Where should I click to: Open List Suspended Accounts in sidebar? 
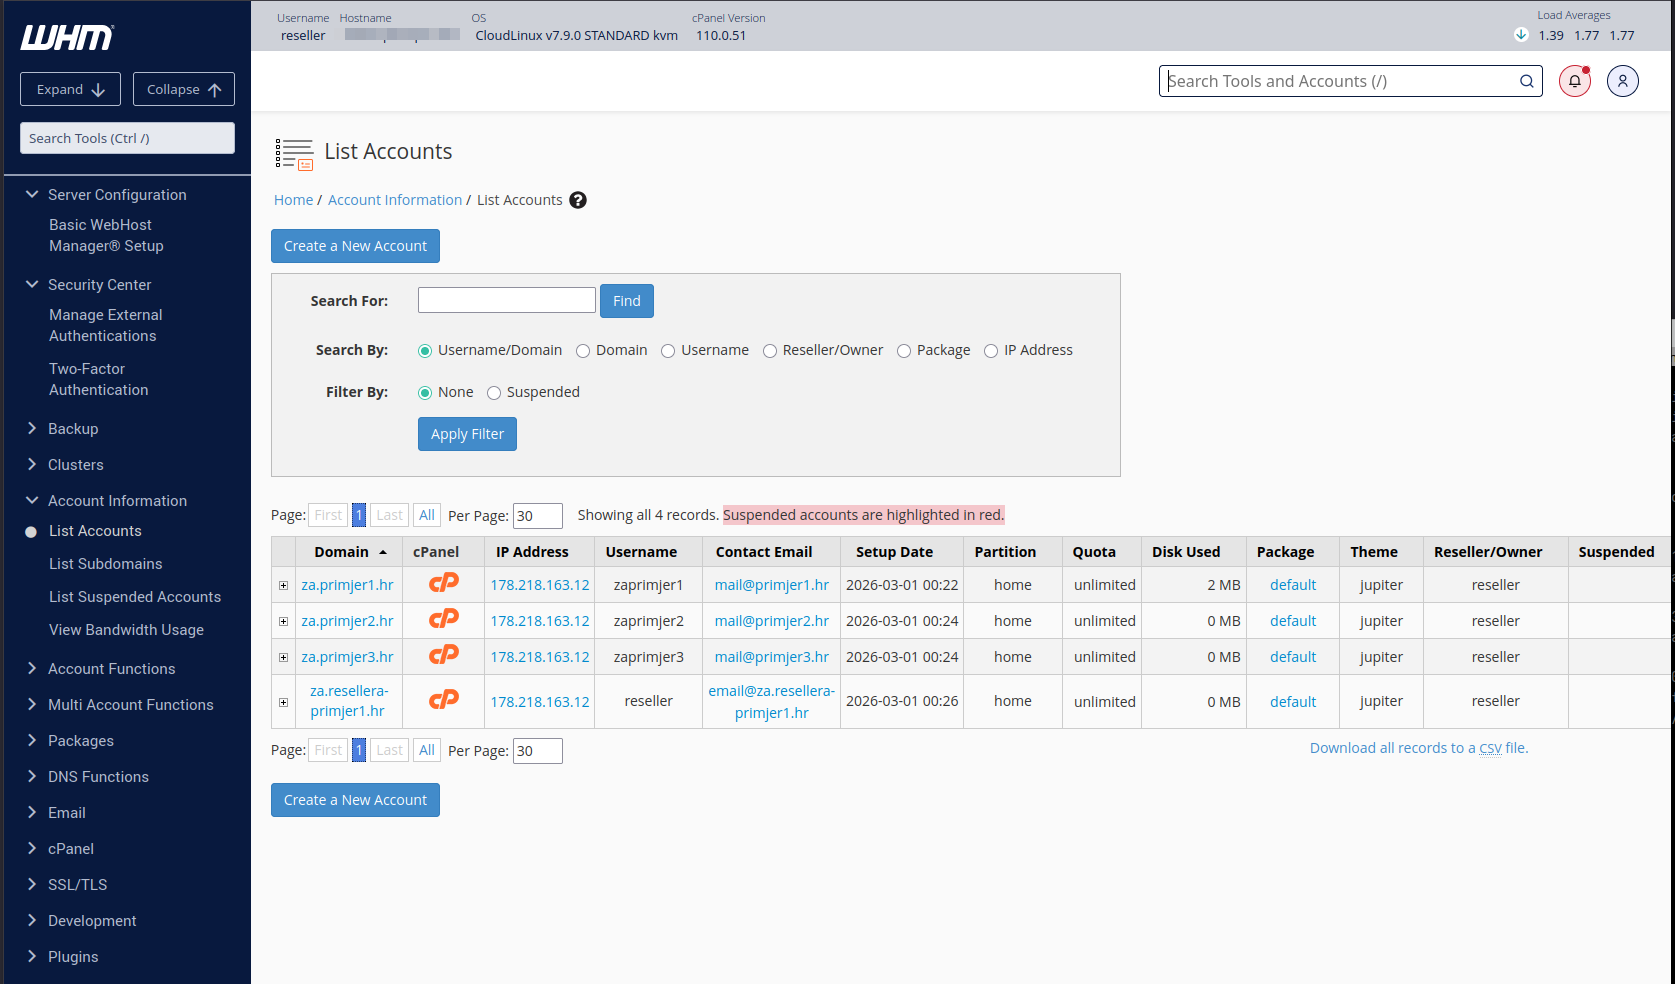(x=135, y=597)
